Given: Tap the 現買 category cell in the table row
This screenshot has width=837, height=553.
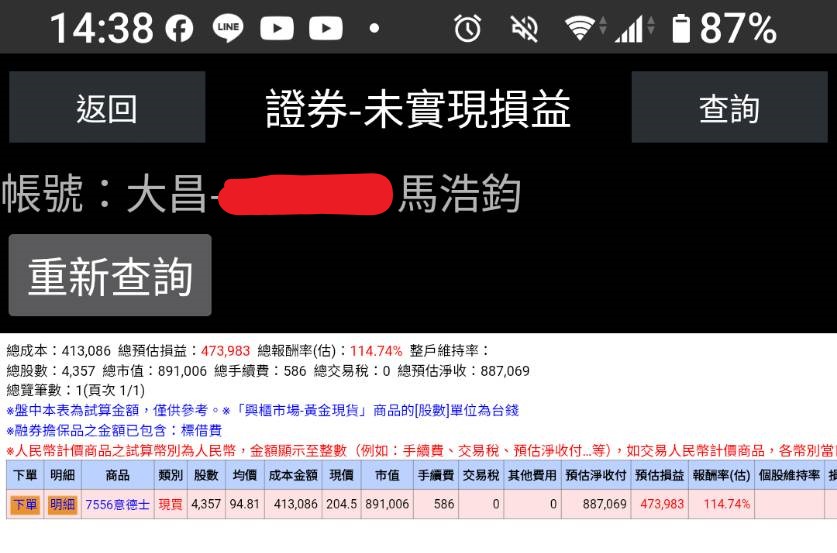Looking at the screenshot, I should (x=171, y=504).
